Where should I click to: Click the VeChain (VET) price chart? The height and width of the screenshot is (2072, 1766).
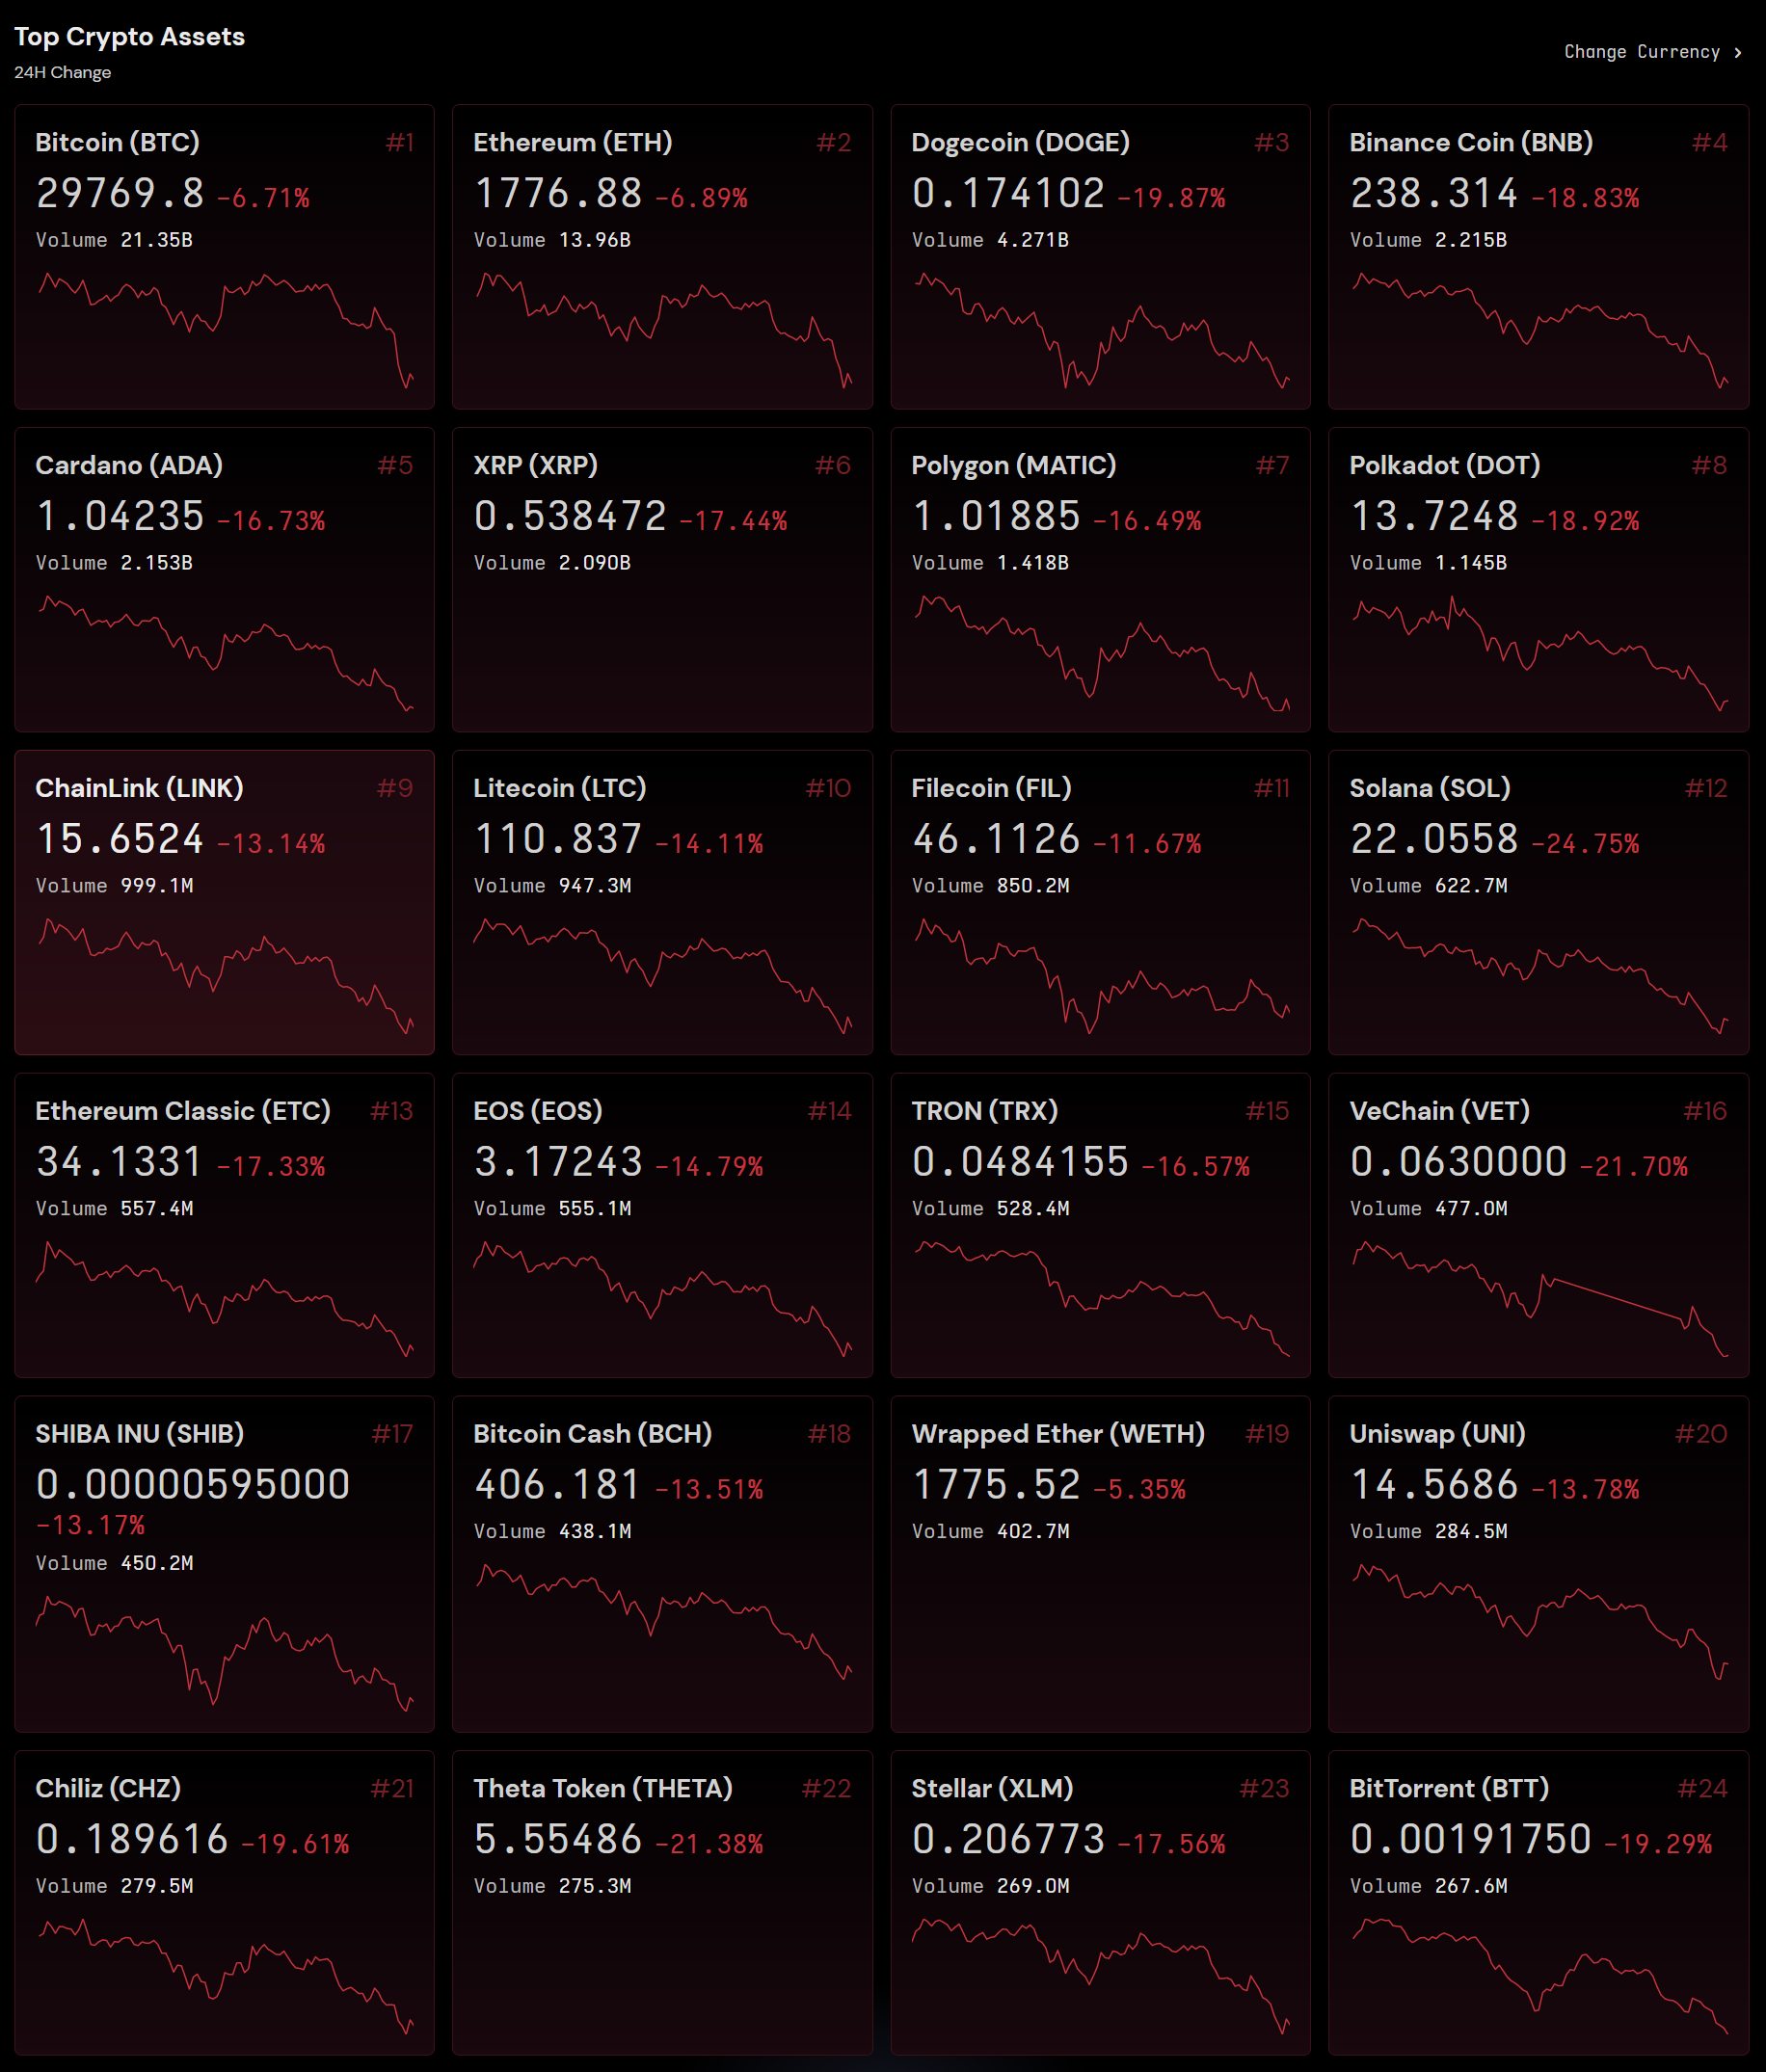pos(1538,1298)
